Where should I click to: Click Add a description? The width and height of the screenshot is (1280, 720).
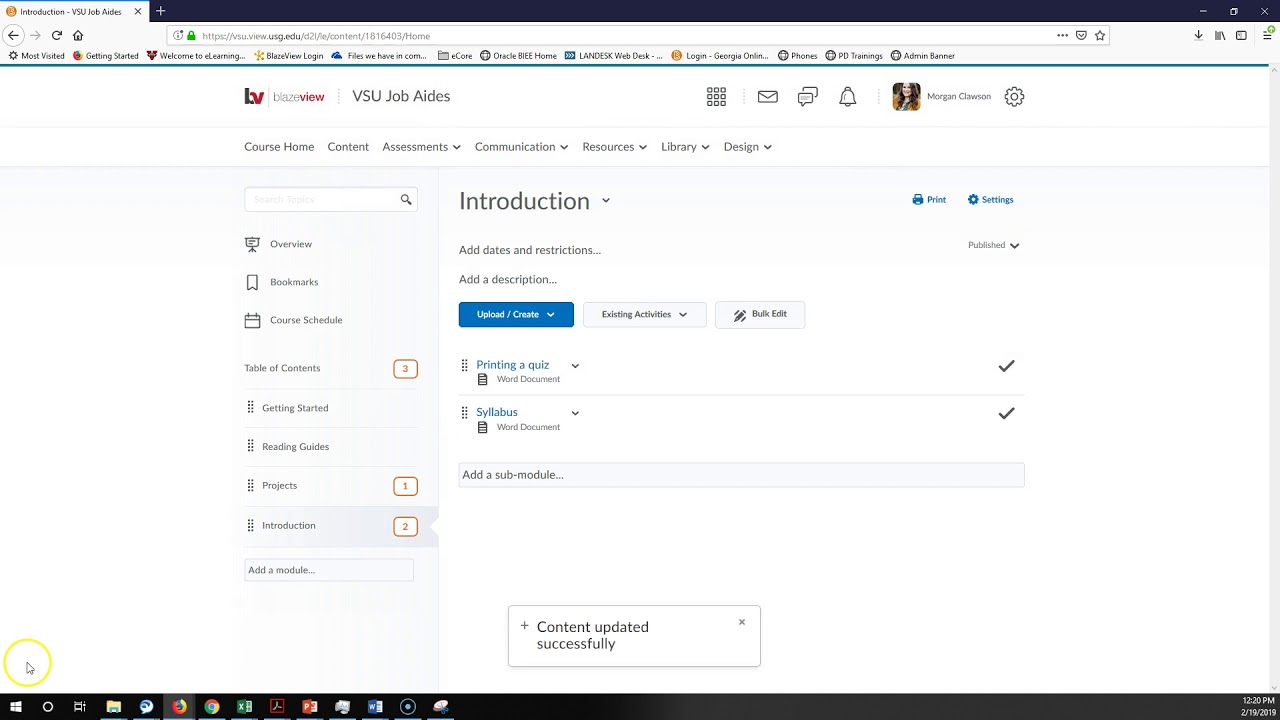(508, 279)
